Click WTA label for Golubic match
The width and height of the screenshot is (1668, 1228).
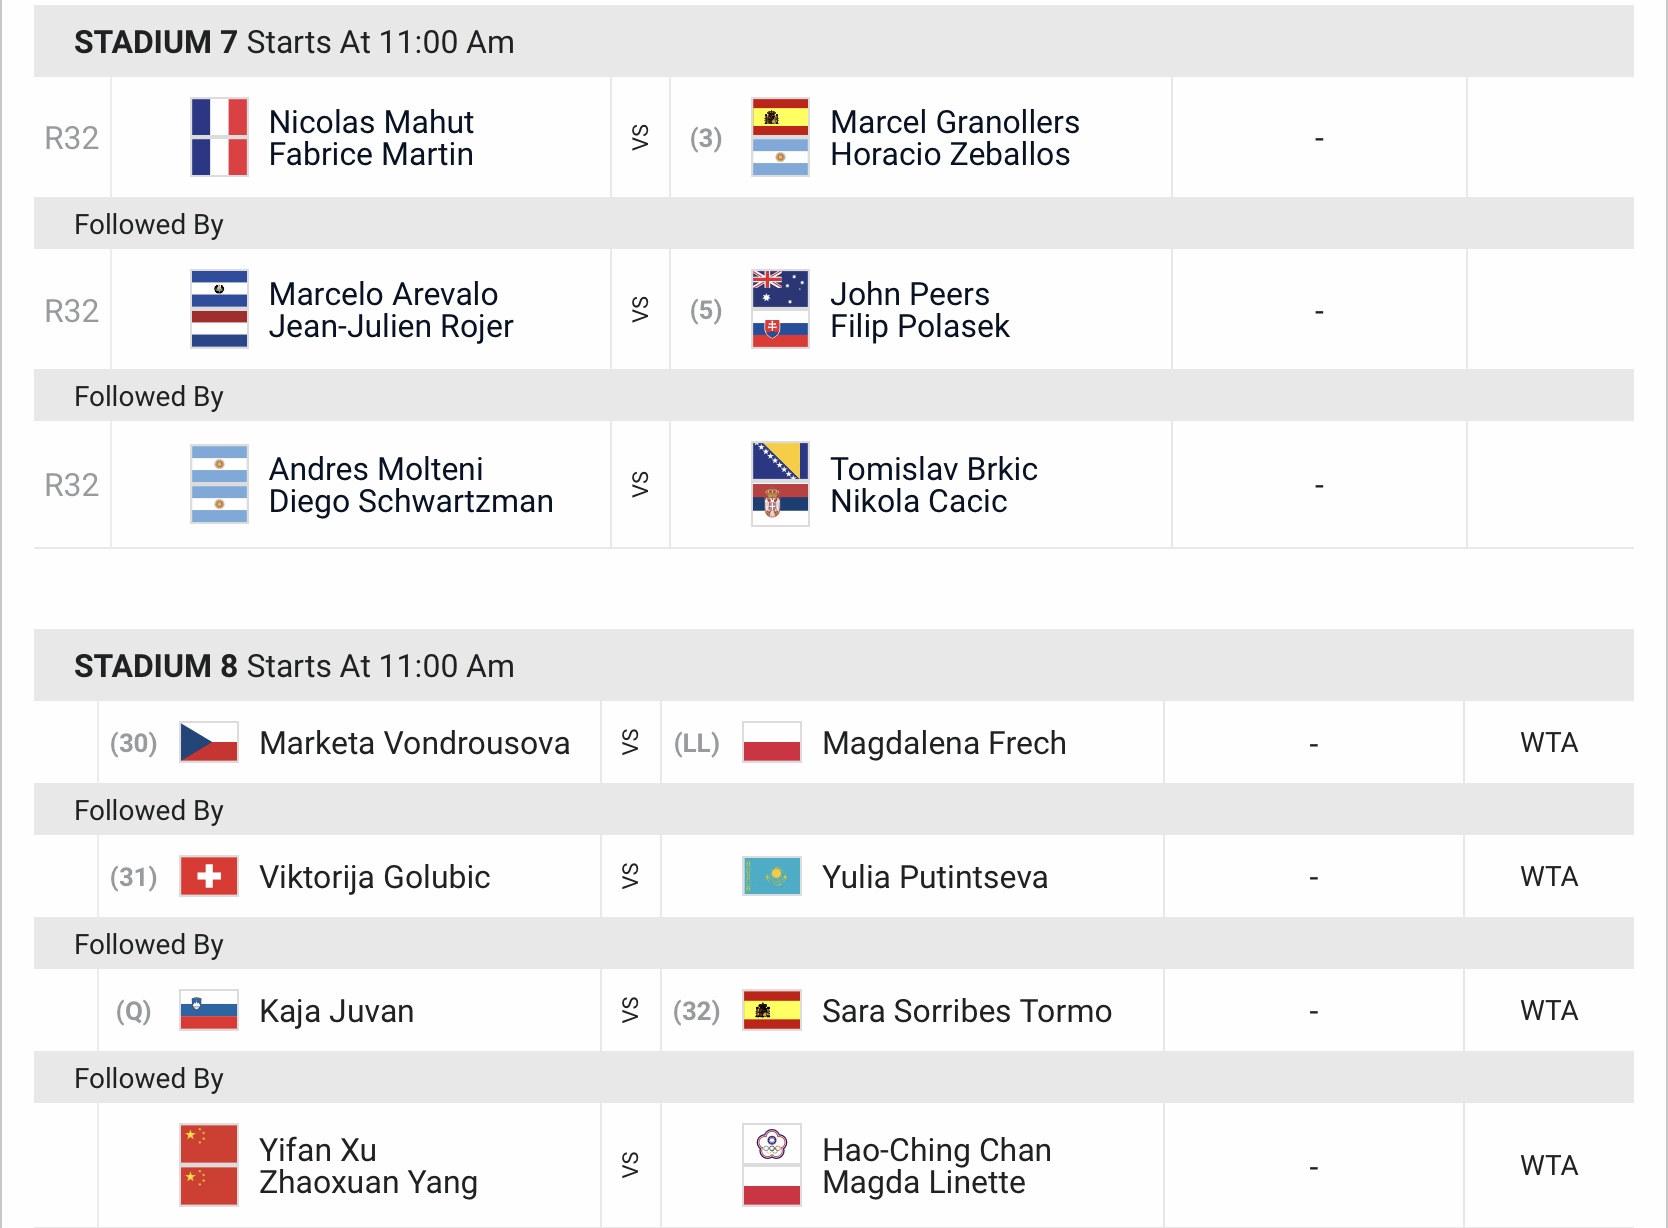pyautogui.click(x=1549, y=877)
